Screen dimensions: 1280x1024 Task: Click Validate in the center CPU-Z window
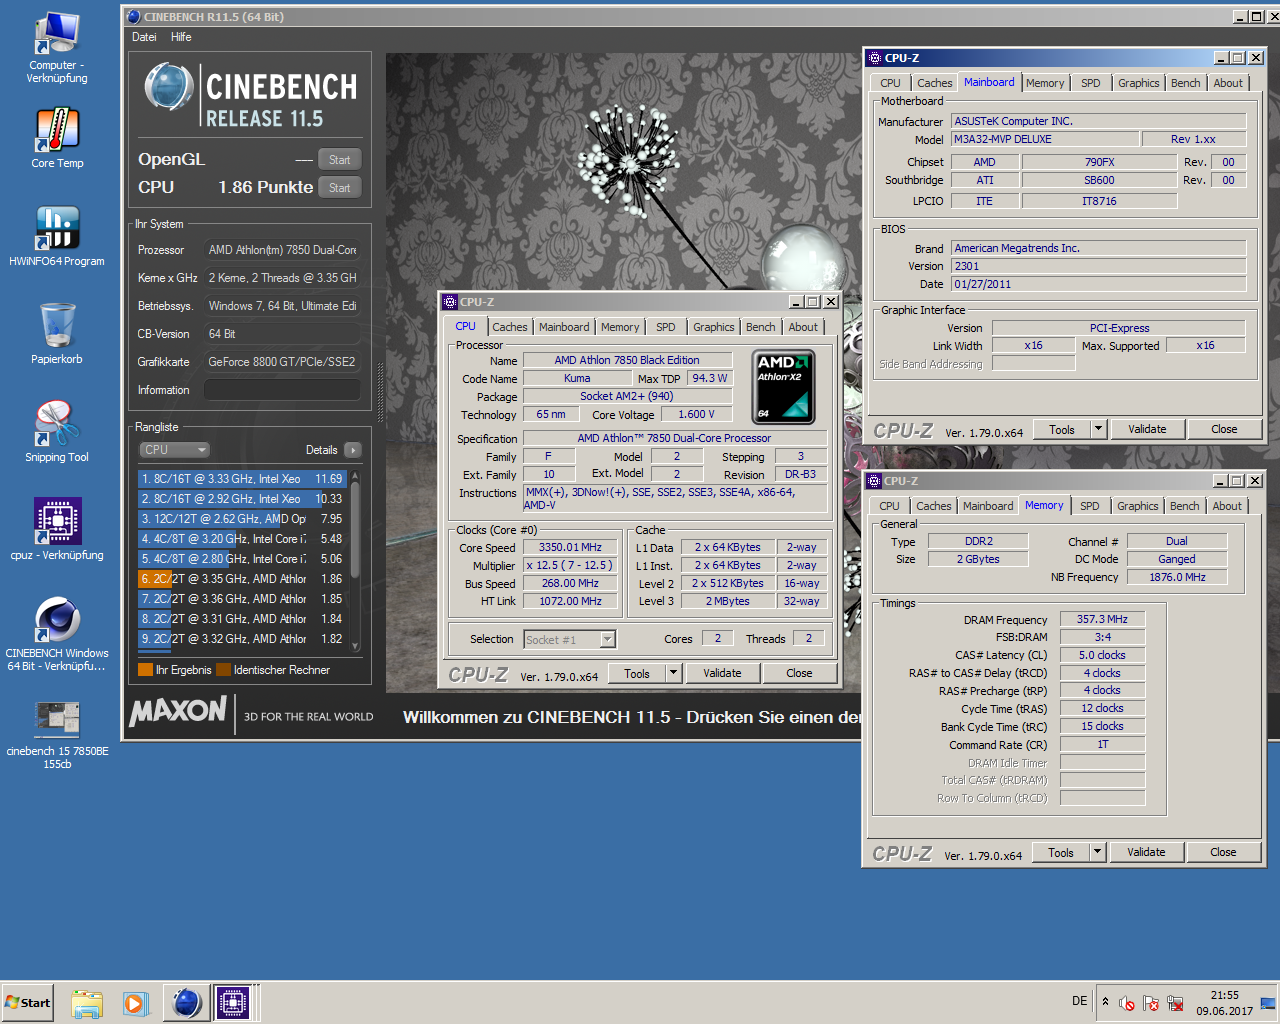tap(722, 673)
